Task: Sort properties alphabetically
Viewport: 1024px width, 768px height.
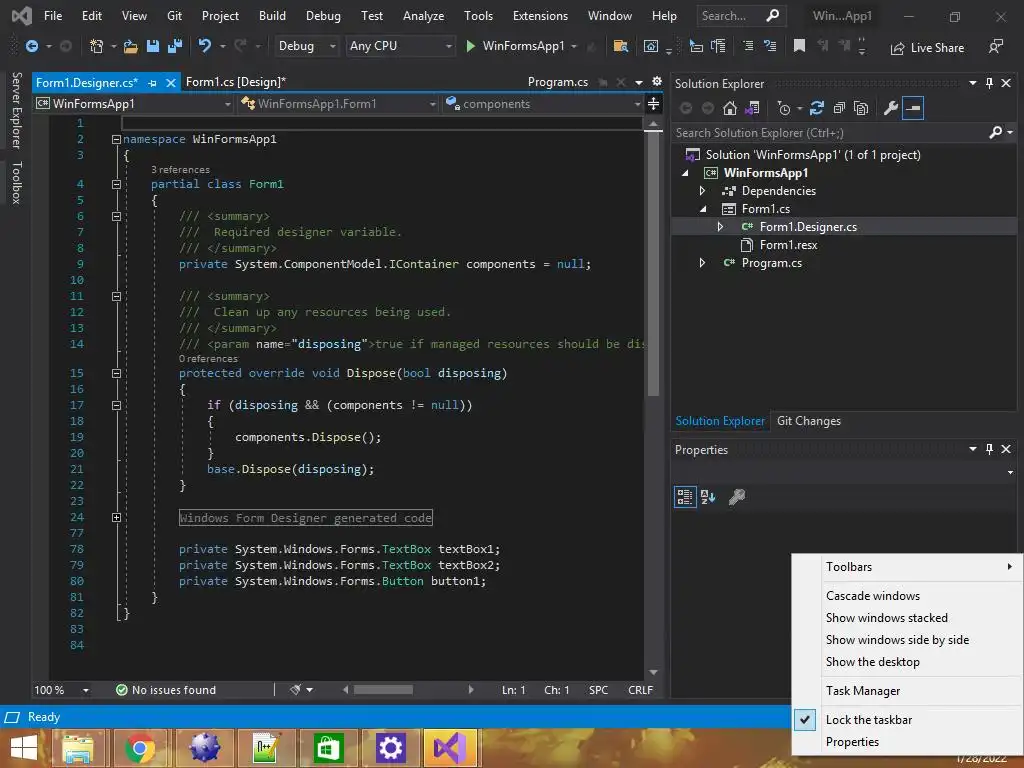Action: [x=708, y=497]
